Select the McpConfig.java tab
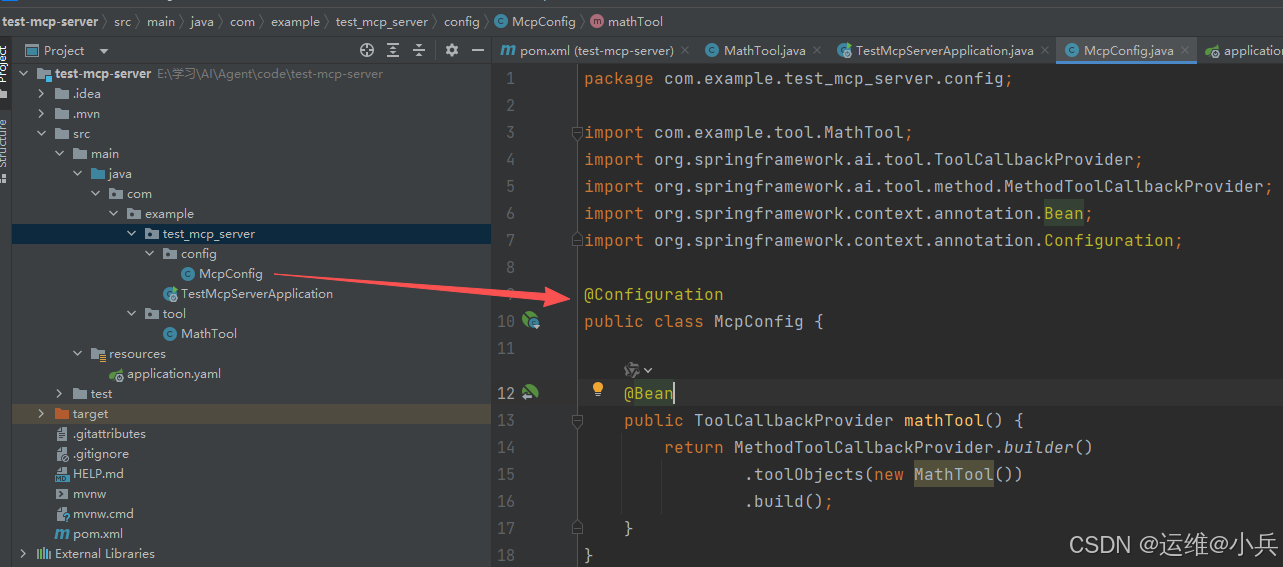Viewport: 1283px width, 567px height. coord(1128,50)
